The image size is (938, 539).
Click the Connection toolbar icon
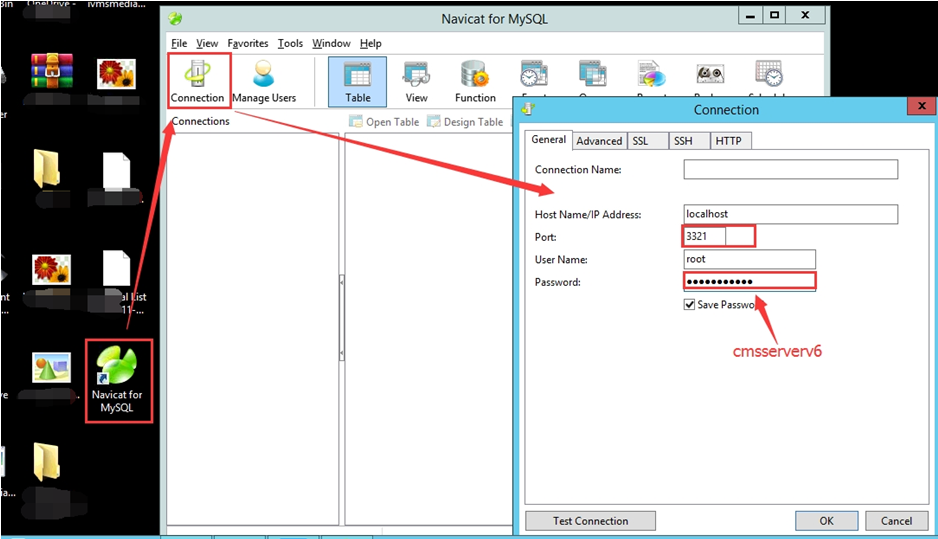(199, 81)
